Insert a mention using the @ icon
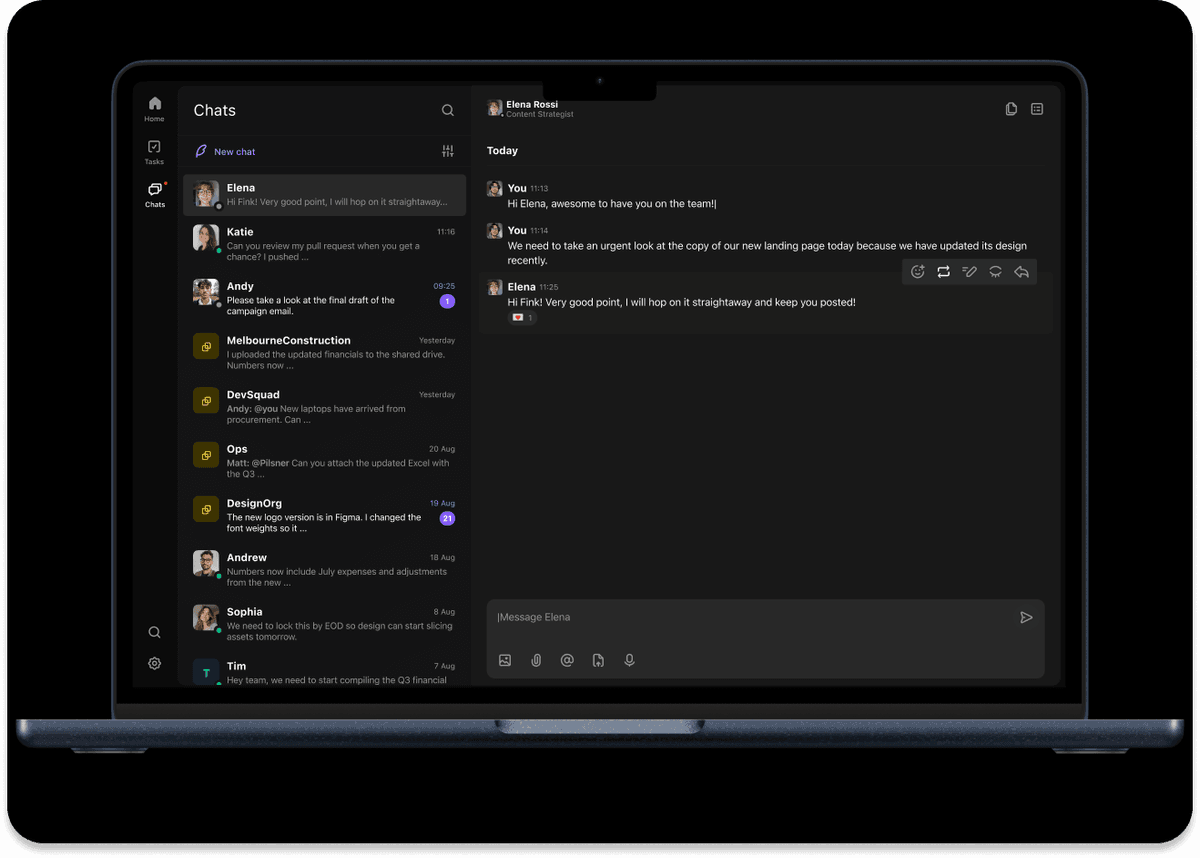The width and height of the screenshot is (1200, 858). [567, 660]
